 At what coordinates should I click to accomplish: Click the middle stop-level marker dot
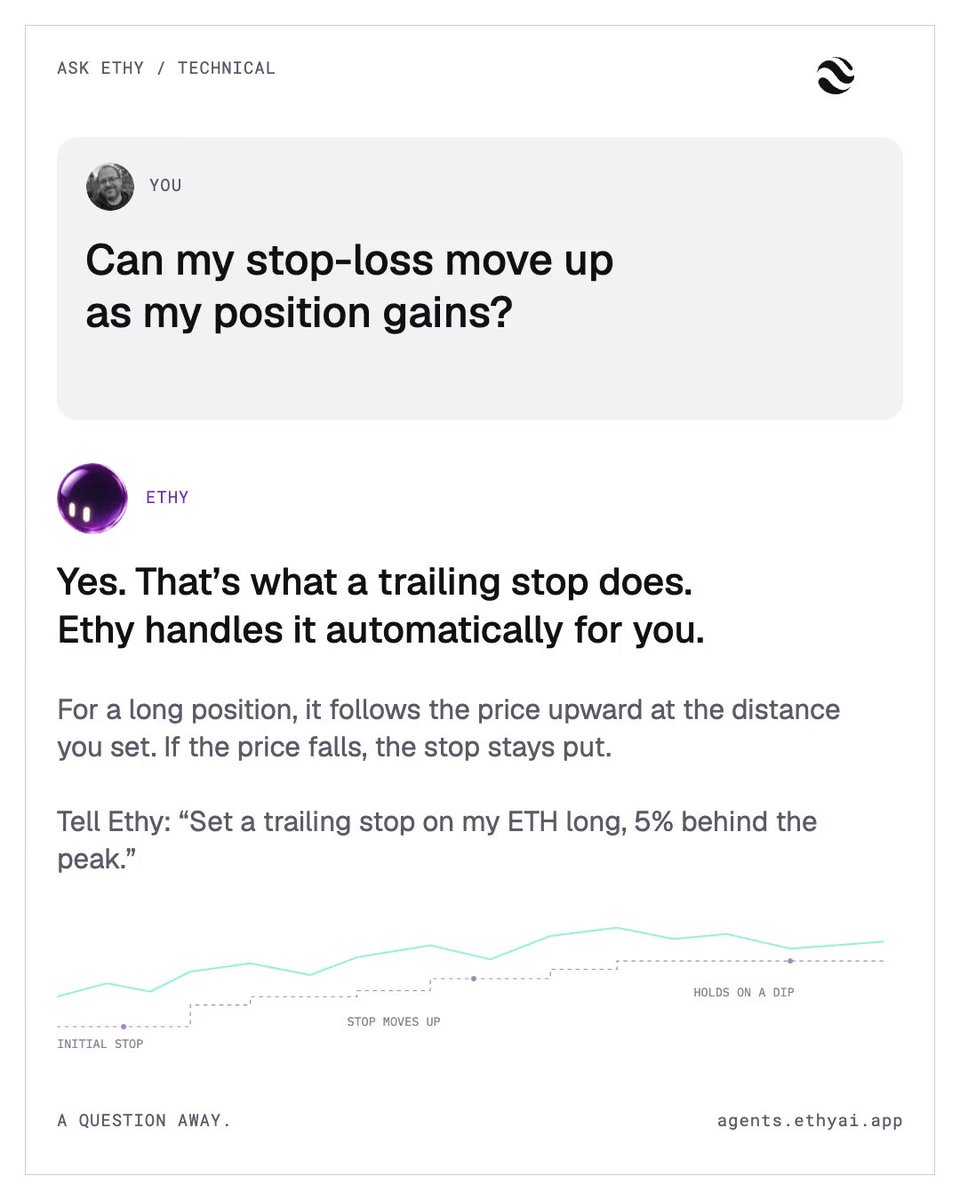[x=473, y=978]
